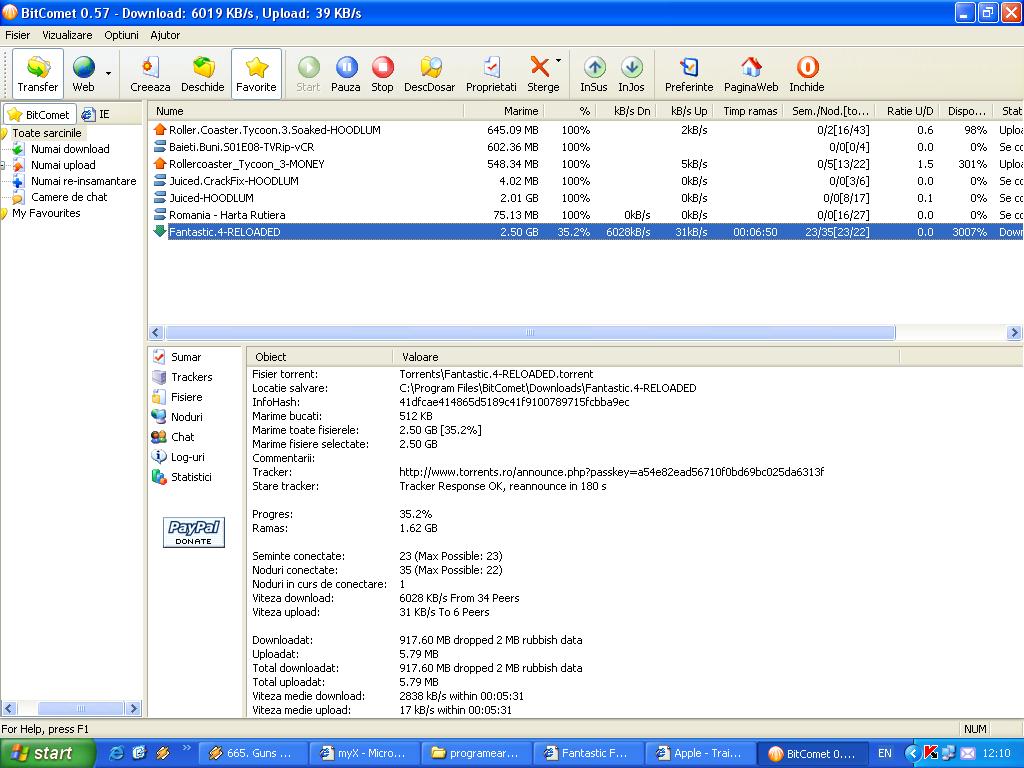Viewport: 1024px width, 768px height.
Task: Open Proprietati of selected torrent
Action: coord(491,74)
